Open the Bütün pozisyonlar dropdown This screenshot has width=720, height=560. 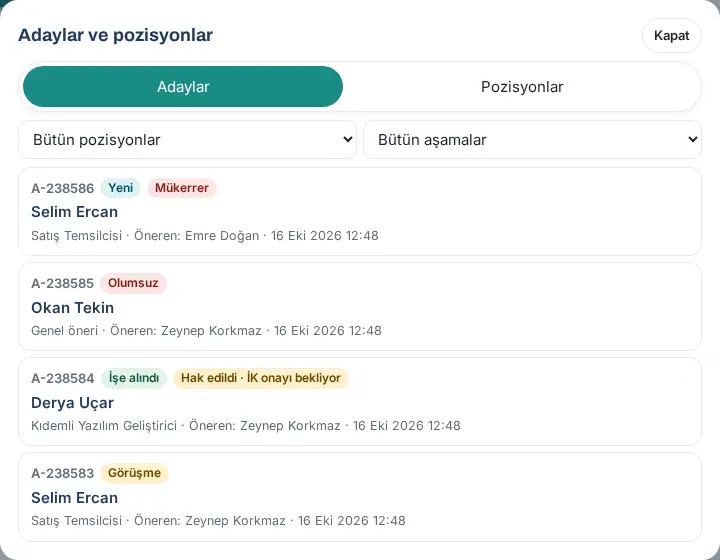[x=187, y=140]
